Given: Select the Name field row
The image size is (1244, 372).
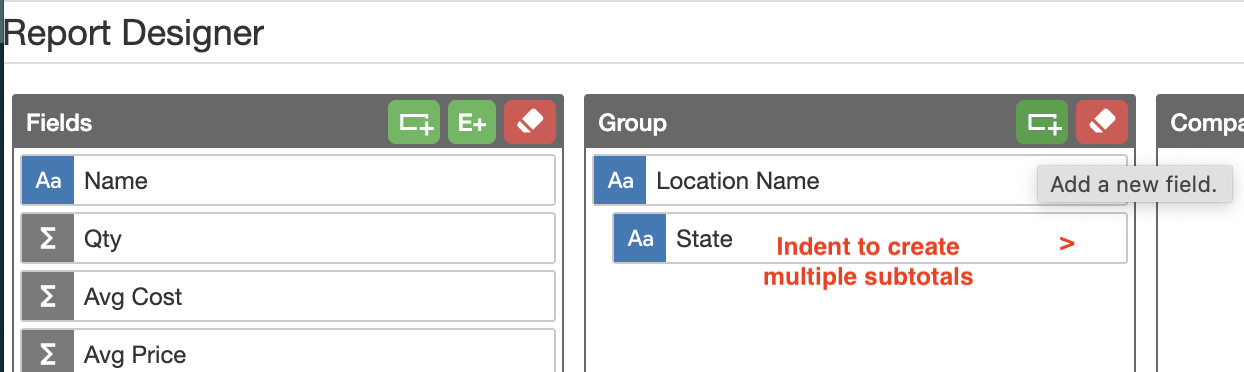Looking at the screenshot, I should (x=288, y=181).
